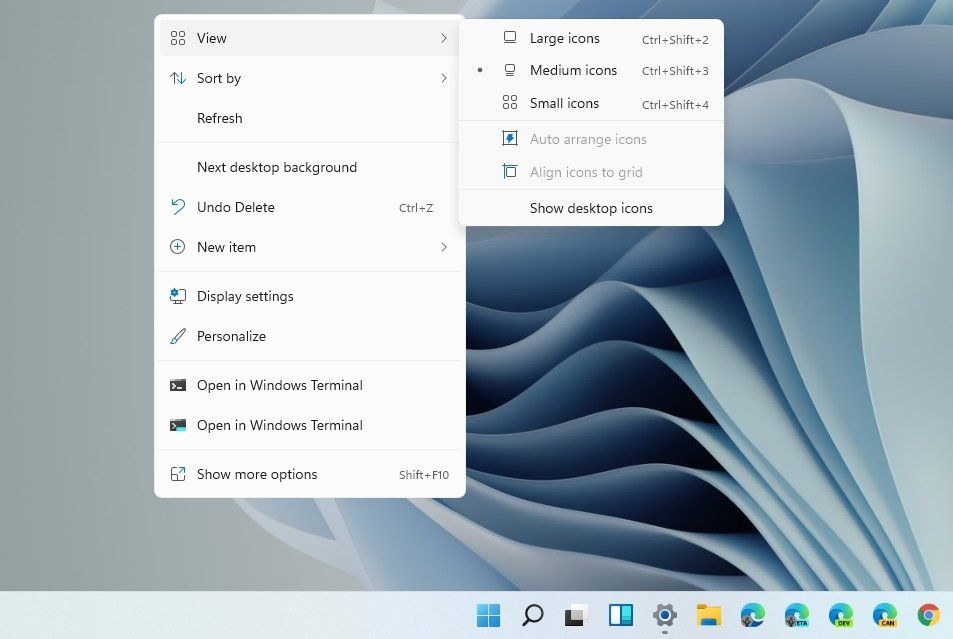This screenshot has width=953, height=639.
Task: Toggle Show desktop icons
Action: [591, 208]
